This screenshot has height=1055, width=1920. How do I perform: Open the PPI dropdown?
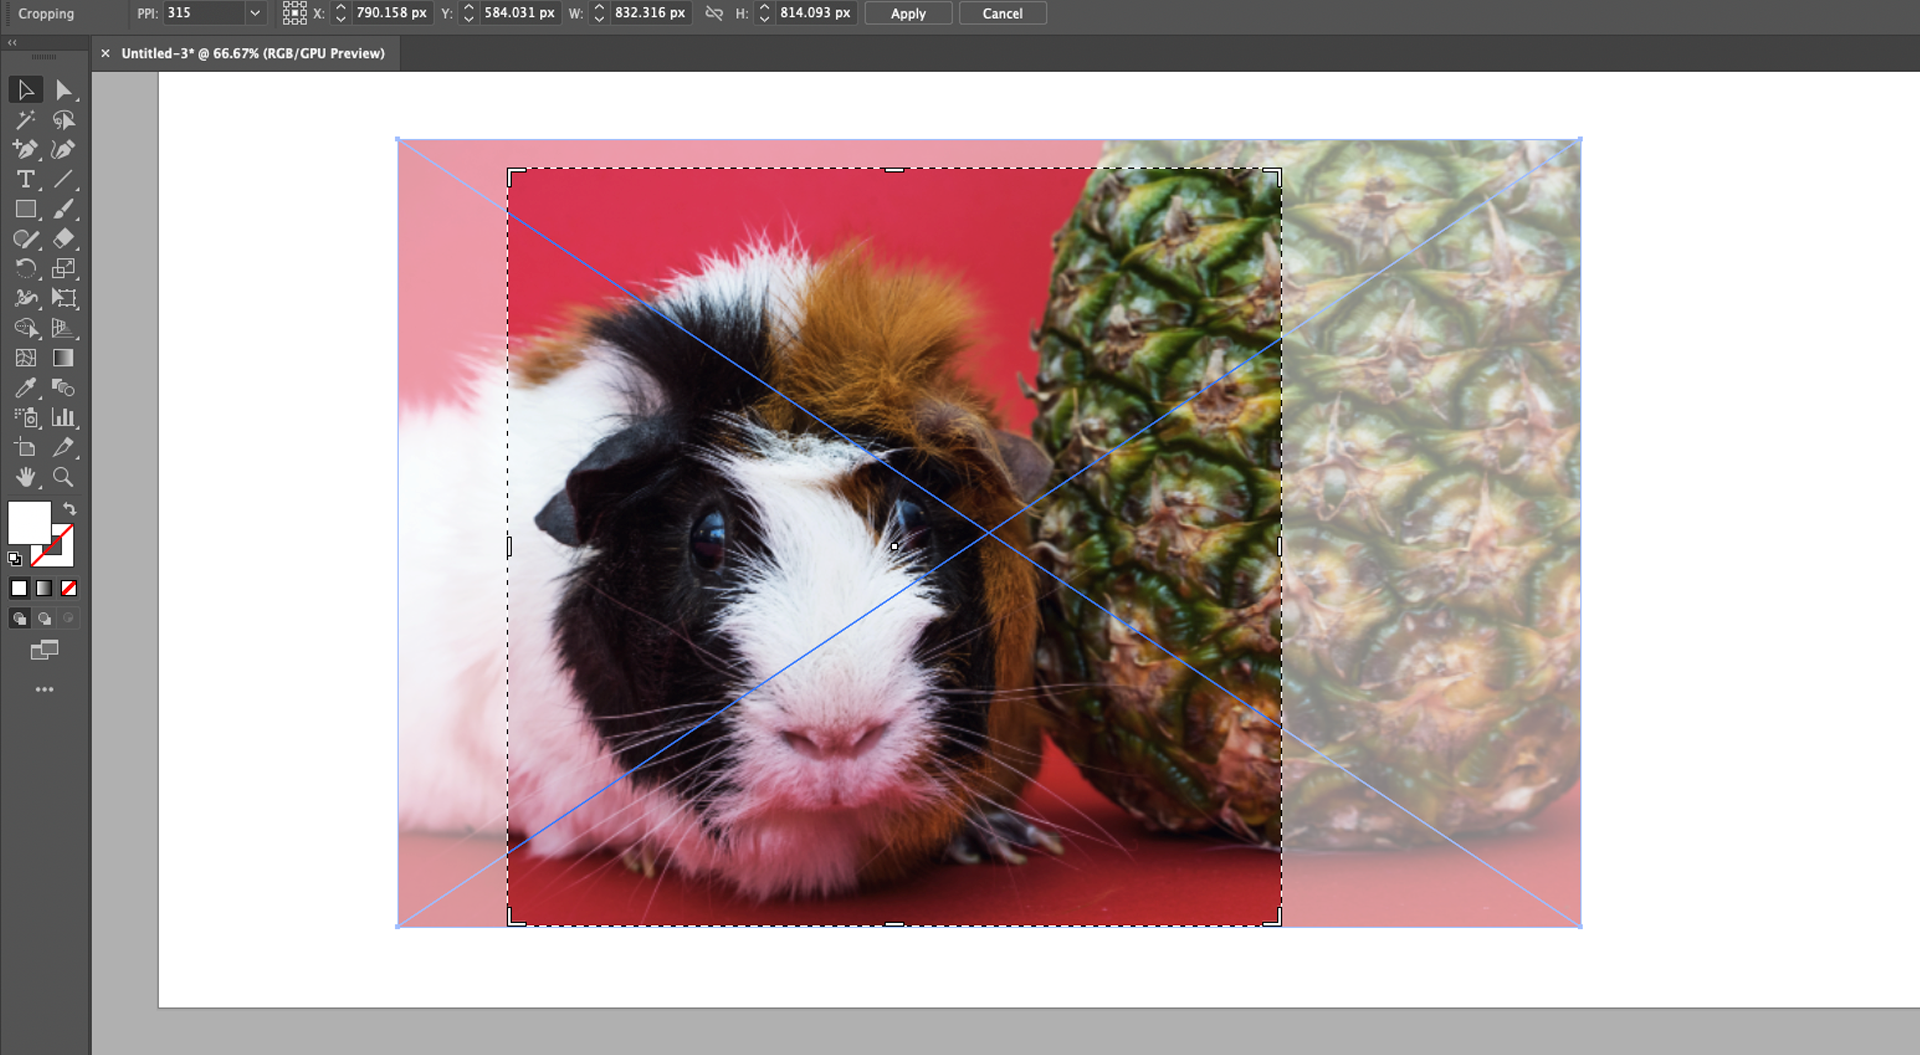[x=256, y=13]
